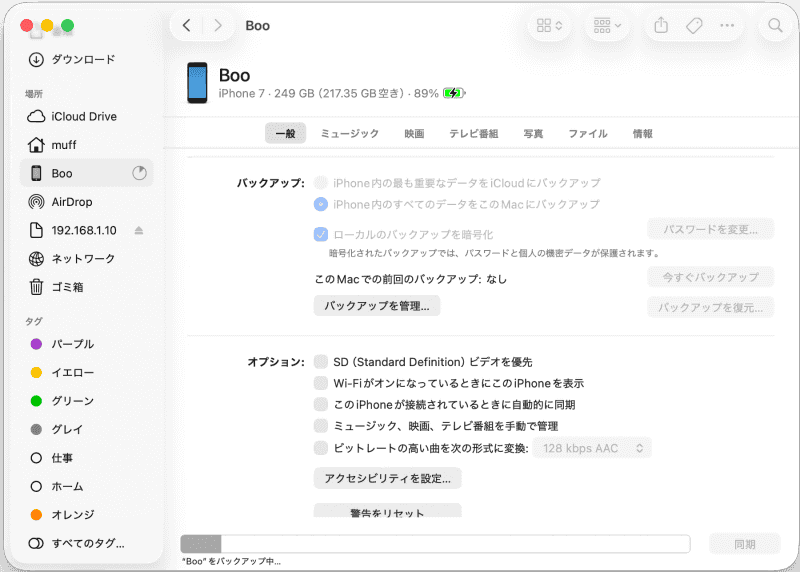Switch to the ファイル tab
Screen dimensions: 800x572
point(588,134)
